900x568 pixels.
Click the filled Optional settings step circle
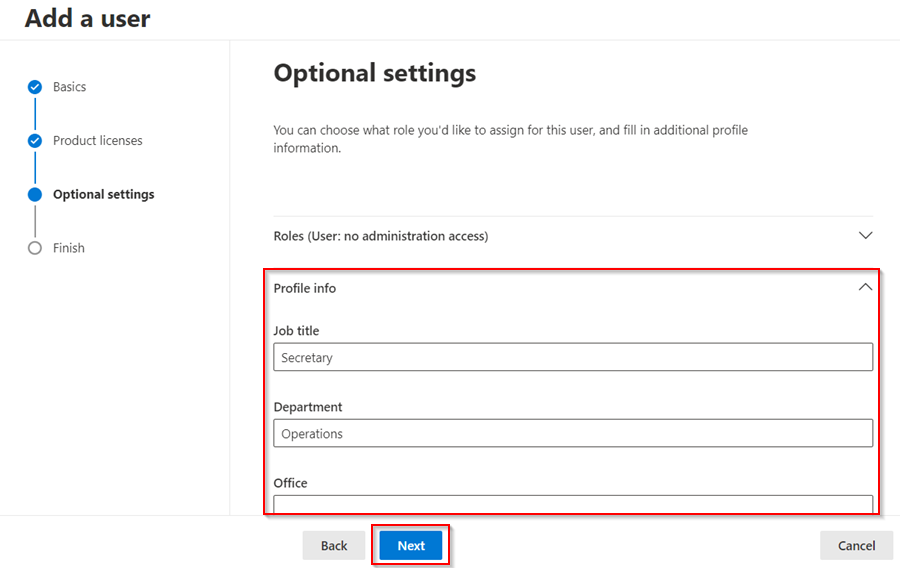[x=35, y=194]
